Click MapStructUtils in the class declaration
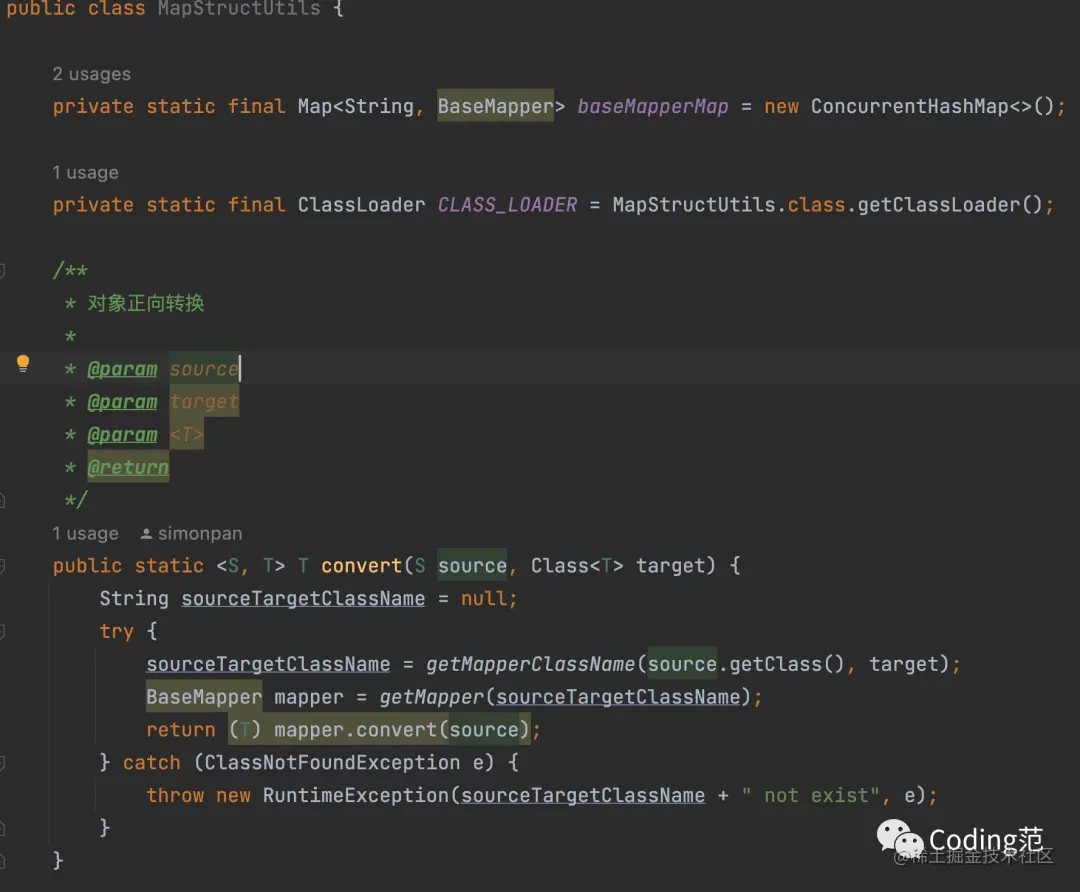1080x892 pixels. 239,8
